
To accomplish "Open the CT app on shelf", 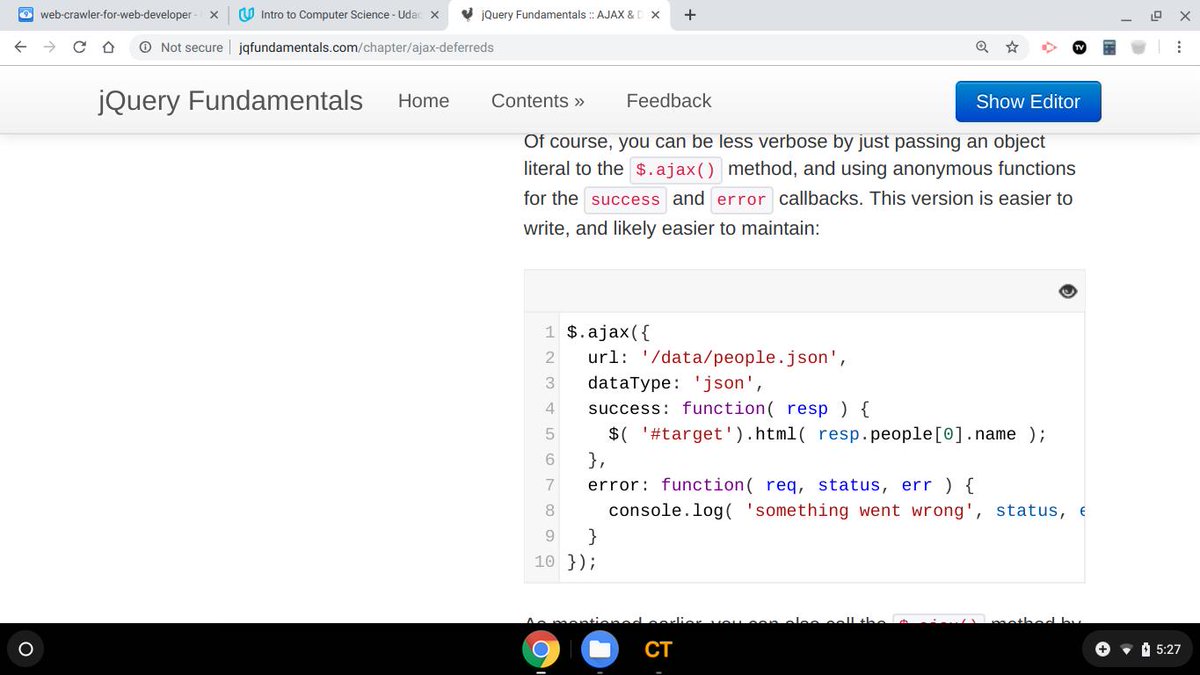I will click(658, 650).
